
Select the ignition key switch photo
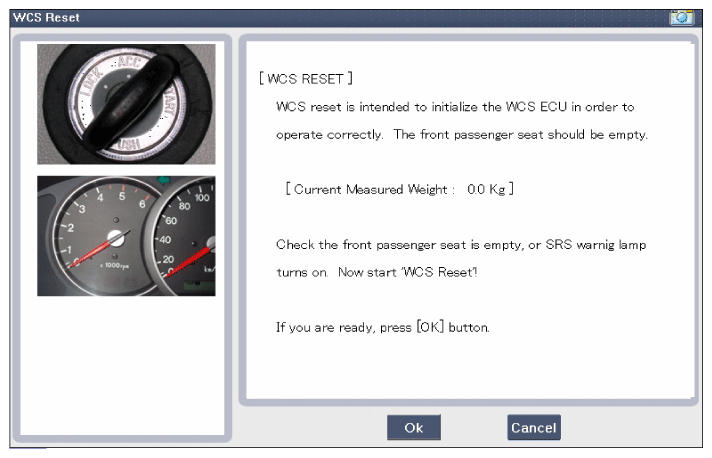126,104
